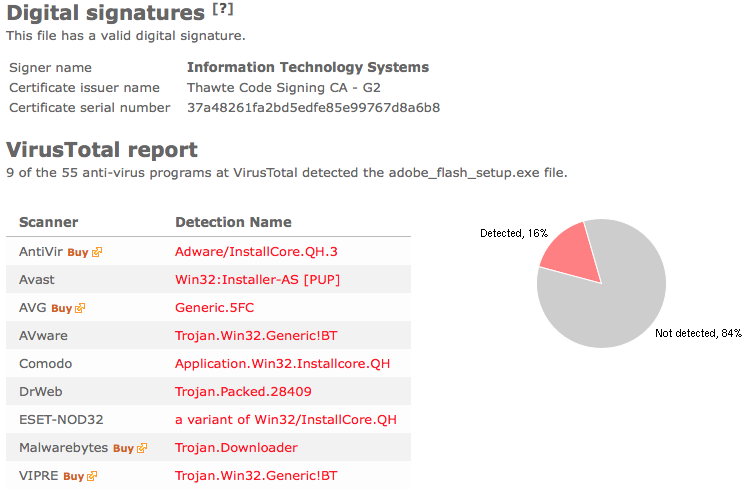This screenshot has width=748, height=495.
Task: Click the external link icon next to AVG Buy
Action: coord(80,309)
